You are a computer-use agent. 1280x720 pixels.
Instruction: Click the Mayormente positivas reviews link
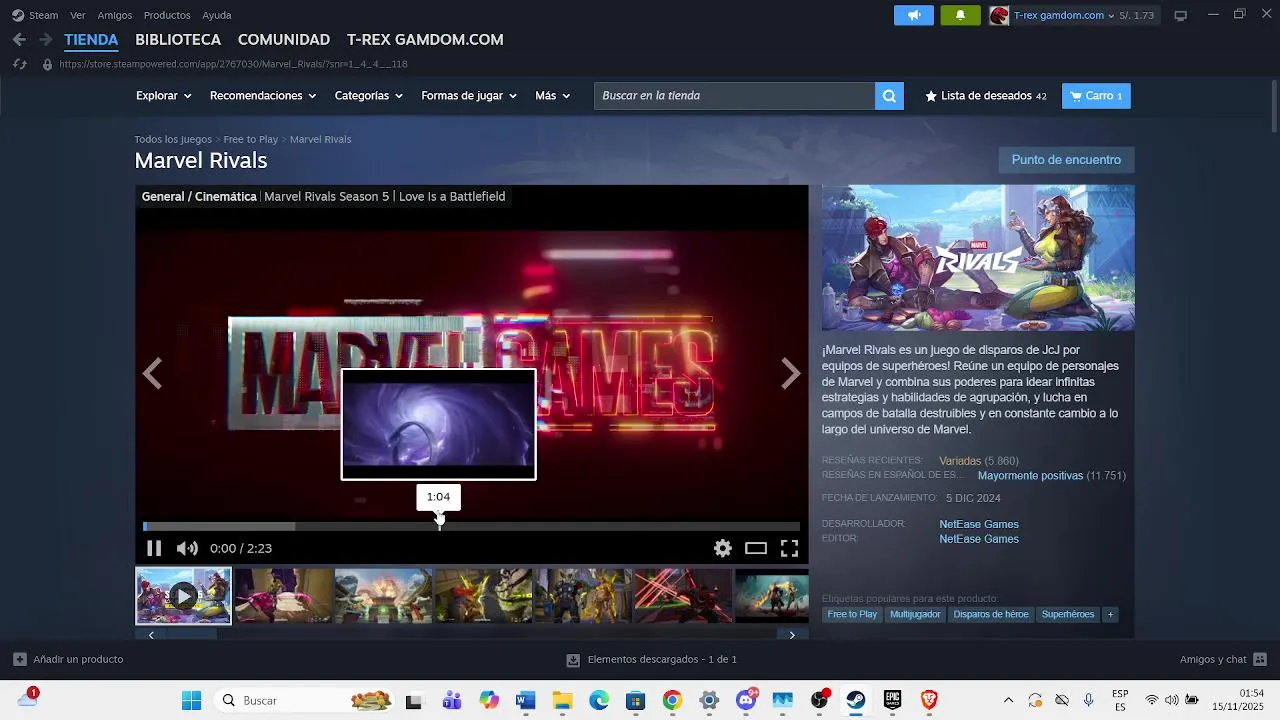coord(1030,476)
